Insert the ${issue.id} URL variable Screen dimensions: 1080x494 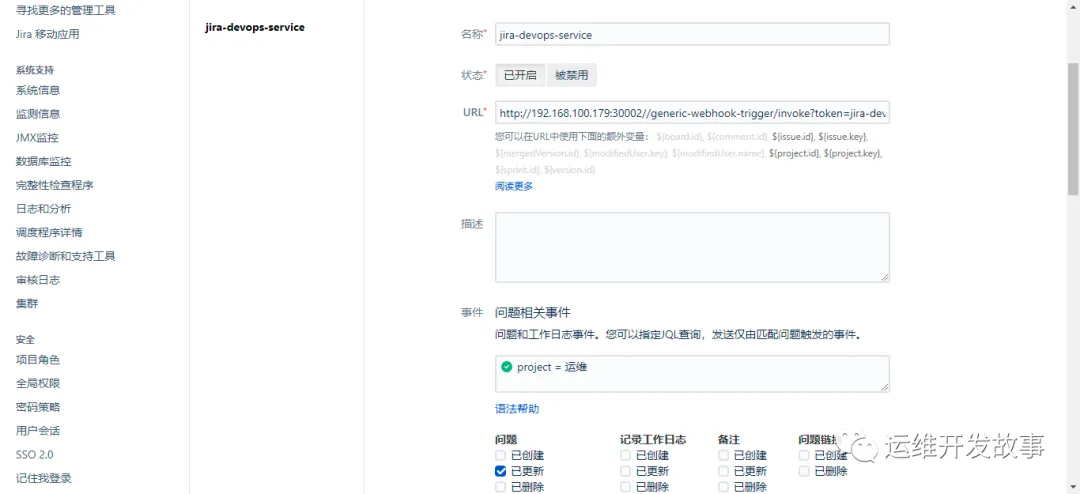794,137
